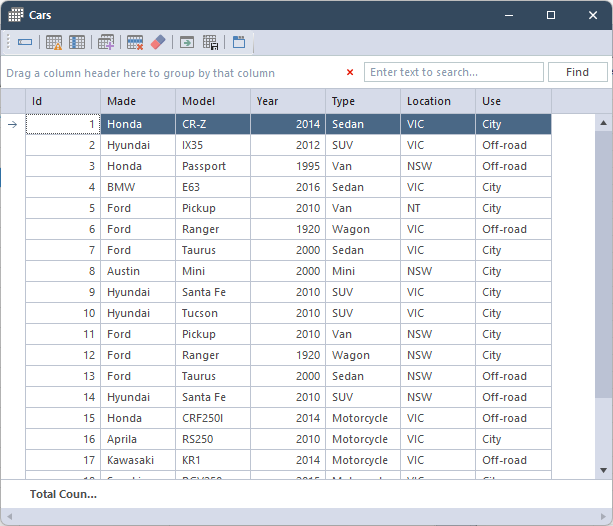Select Off-road use cell in row 13
613x526 pixels.
[513, 376]
